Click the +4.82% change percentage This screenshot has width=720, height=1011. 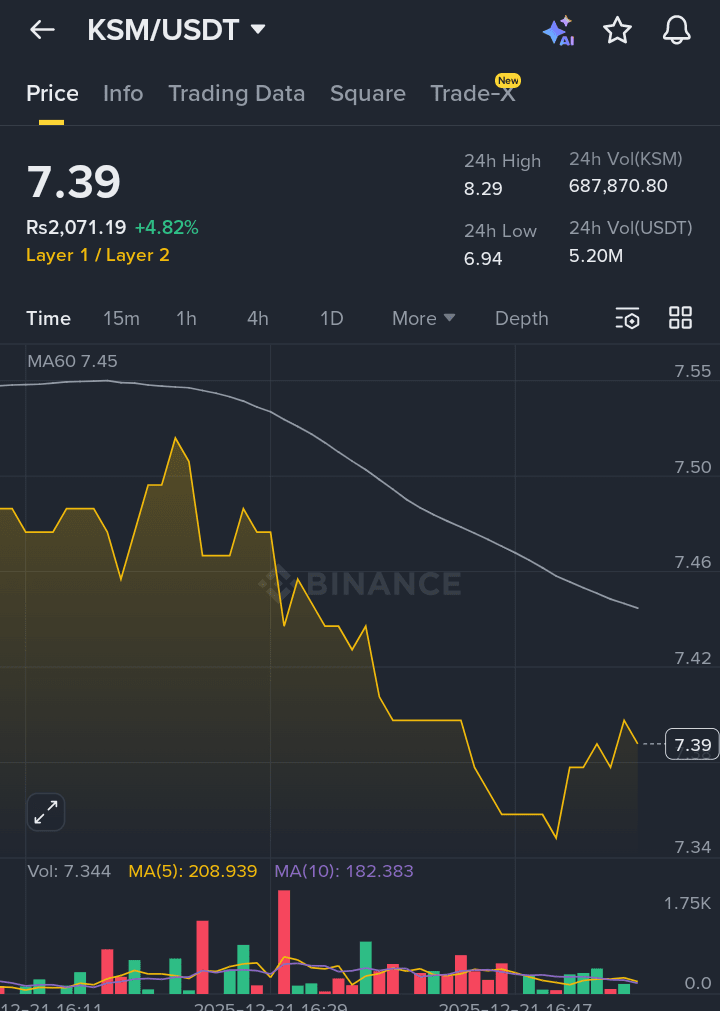[x=166, y=228]
